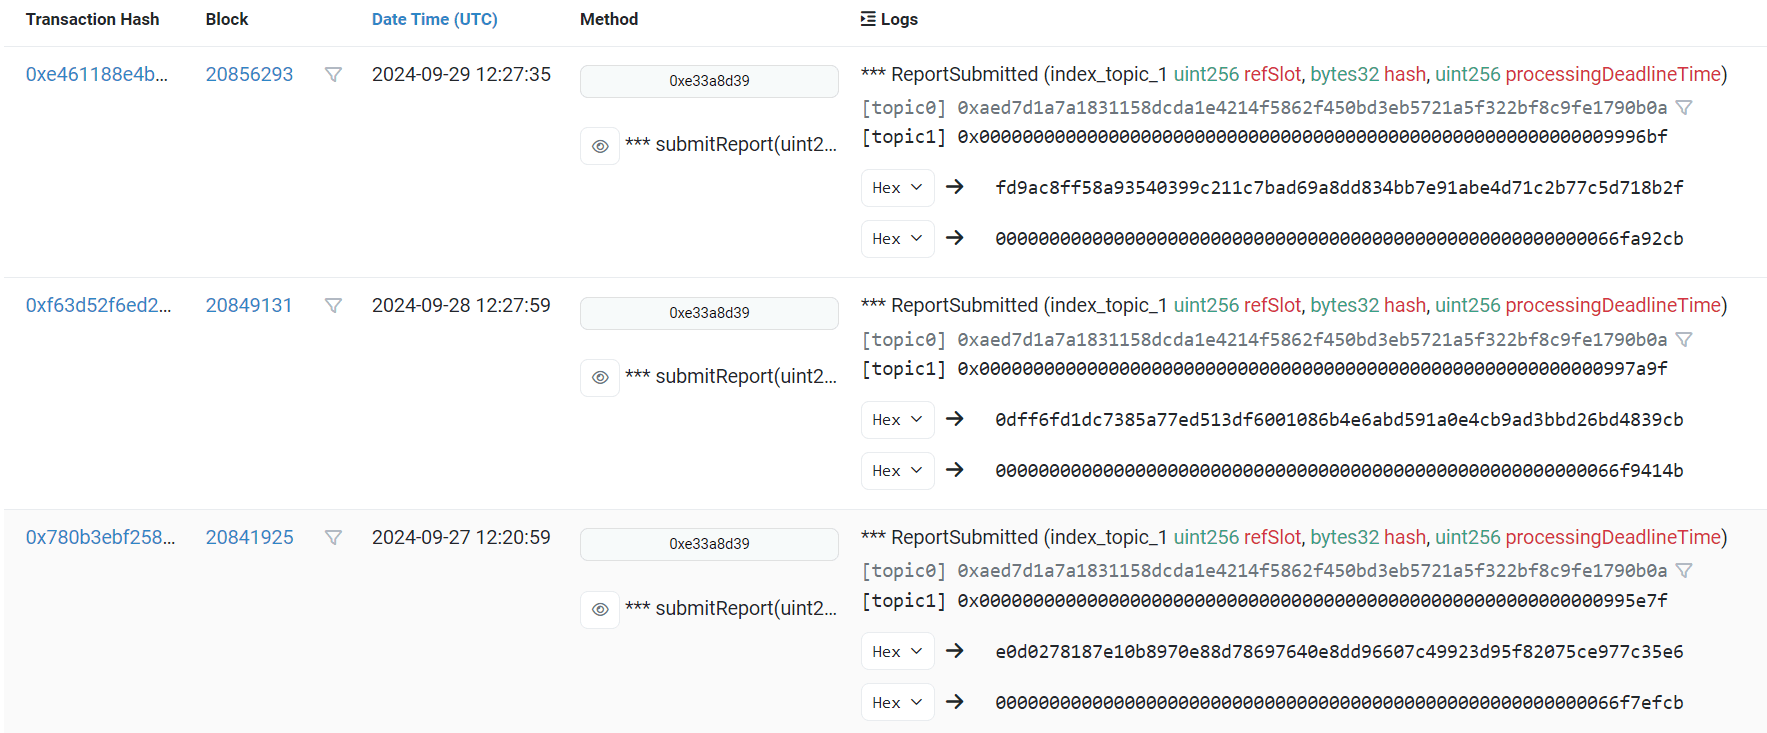Open transaction 0x780b3ebf258...
This screenshot has width=1767, height=733.
100,538
